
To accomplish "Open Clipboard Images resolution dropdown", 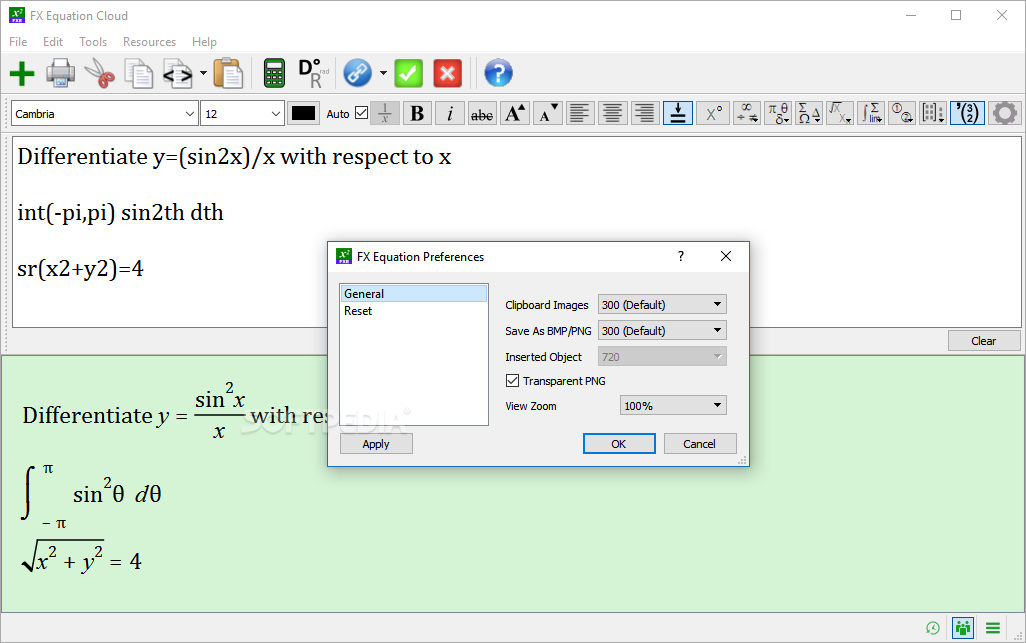I will click(x=662, y=305).
